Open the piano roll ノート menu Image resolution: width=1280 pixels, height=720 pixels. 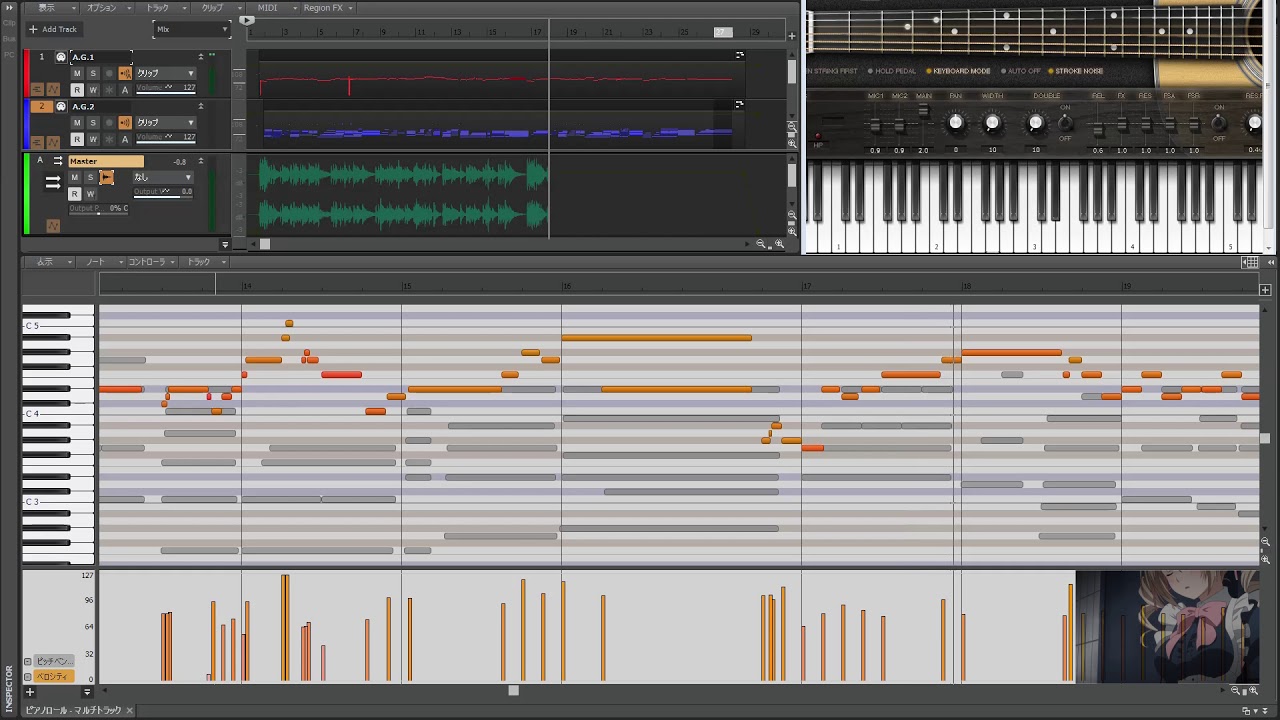pos(95,262)
